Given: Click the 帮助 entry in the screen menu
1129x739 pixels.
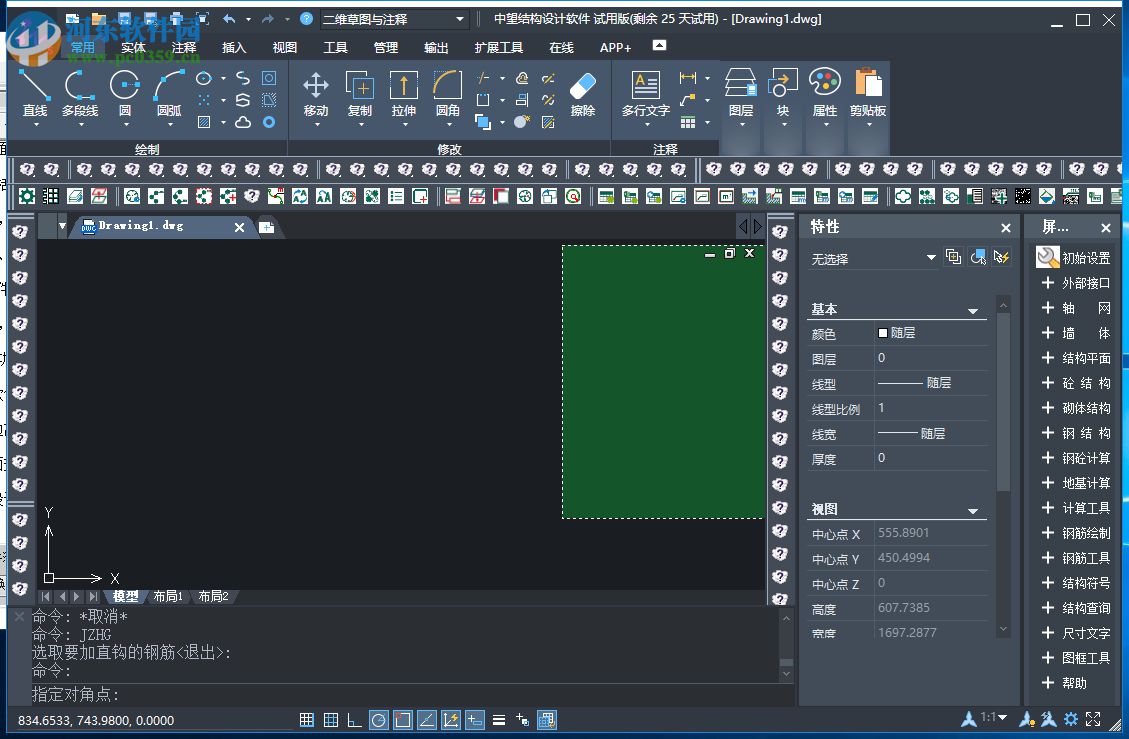Looking at the screenshot, I should pyautogui.click(x=1074, y=683).
